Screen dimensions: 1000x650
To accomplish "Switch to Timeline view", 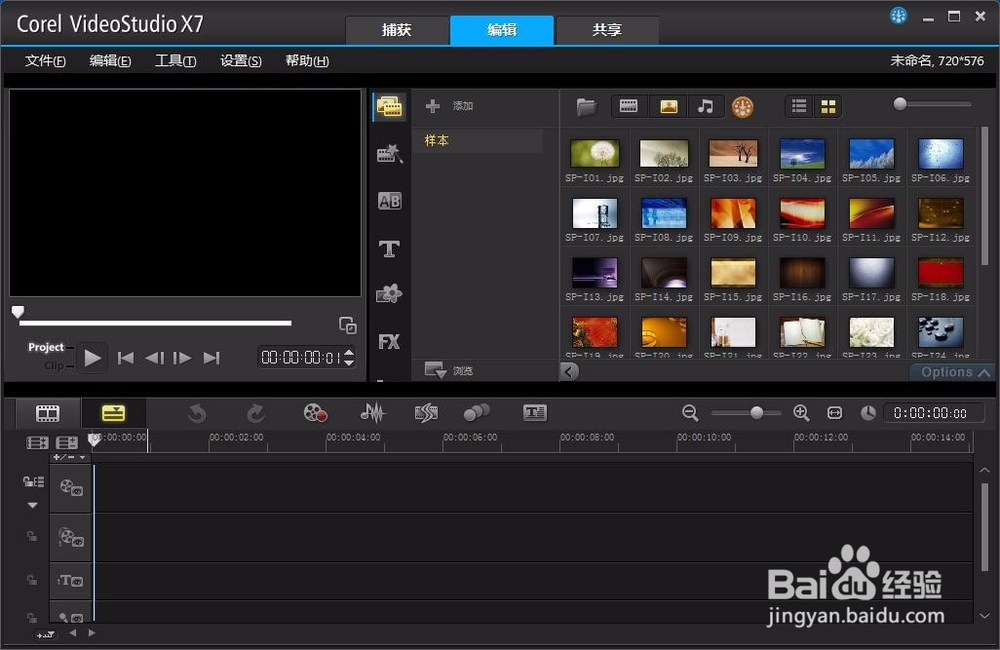I will pyautogui.click(x=113, y=413).
